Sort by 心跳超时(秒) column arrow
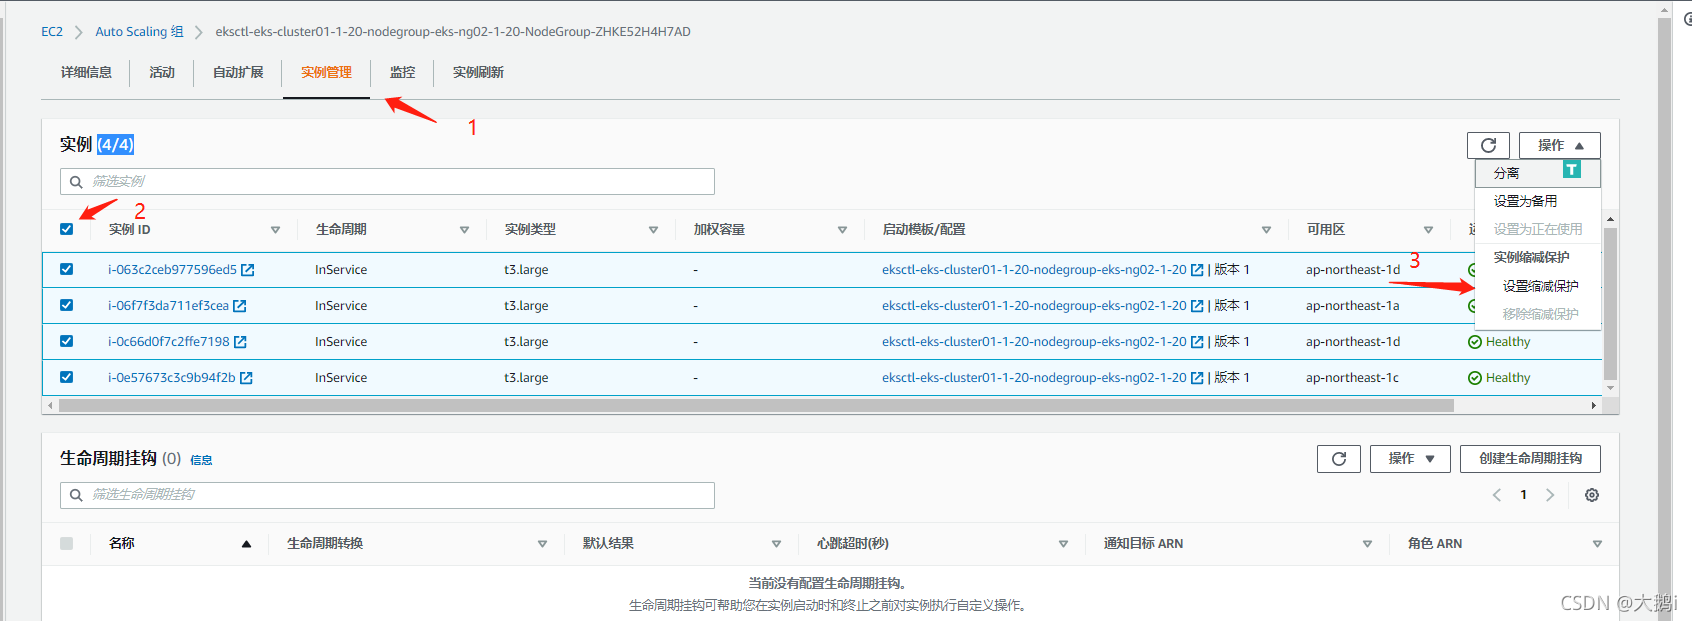This screenshot has height=621, width=1692. point(1063,544)
